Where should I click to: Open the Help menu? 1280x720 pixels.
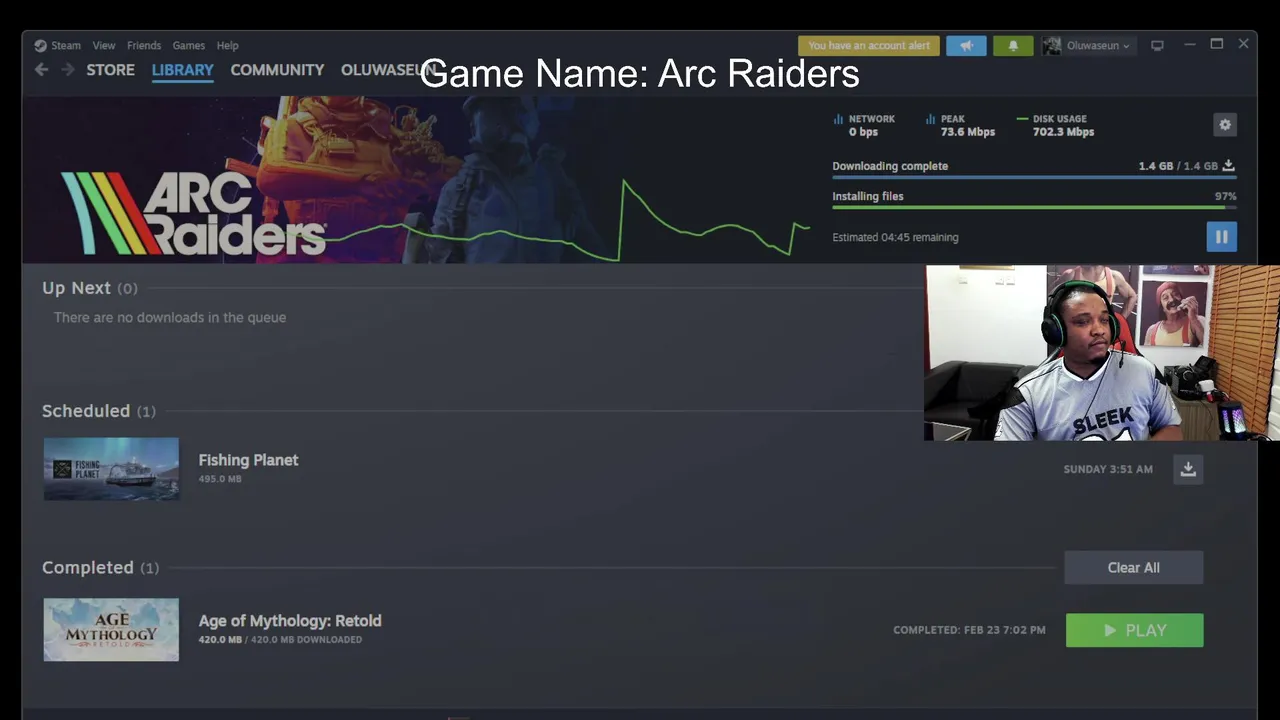(x=228, y=45)
